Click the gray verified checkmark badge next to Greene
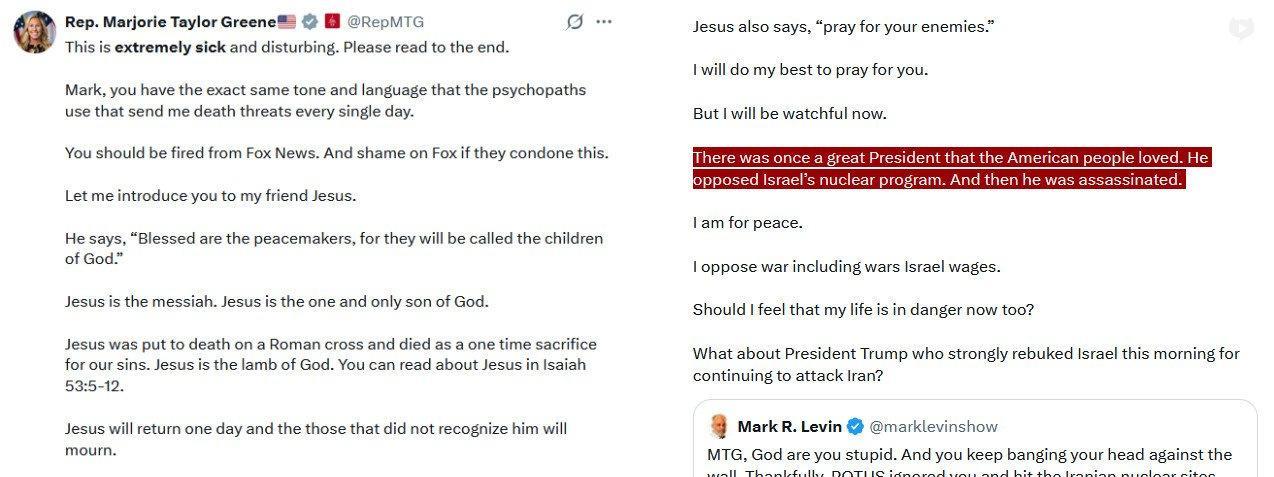Image resolution: width=1274 pixels, height=477 pixels. (310, 22)
